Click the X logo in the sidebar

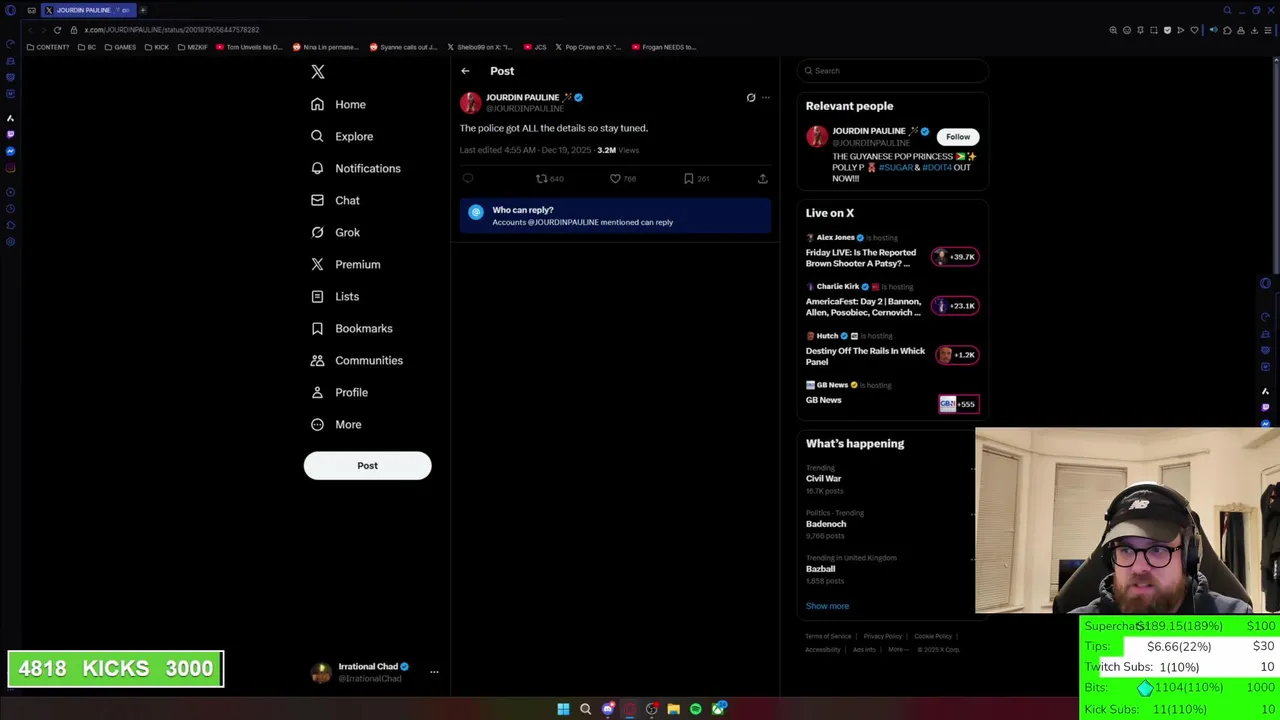[318, 72]
